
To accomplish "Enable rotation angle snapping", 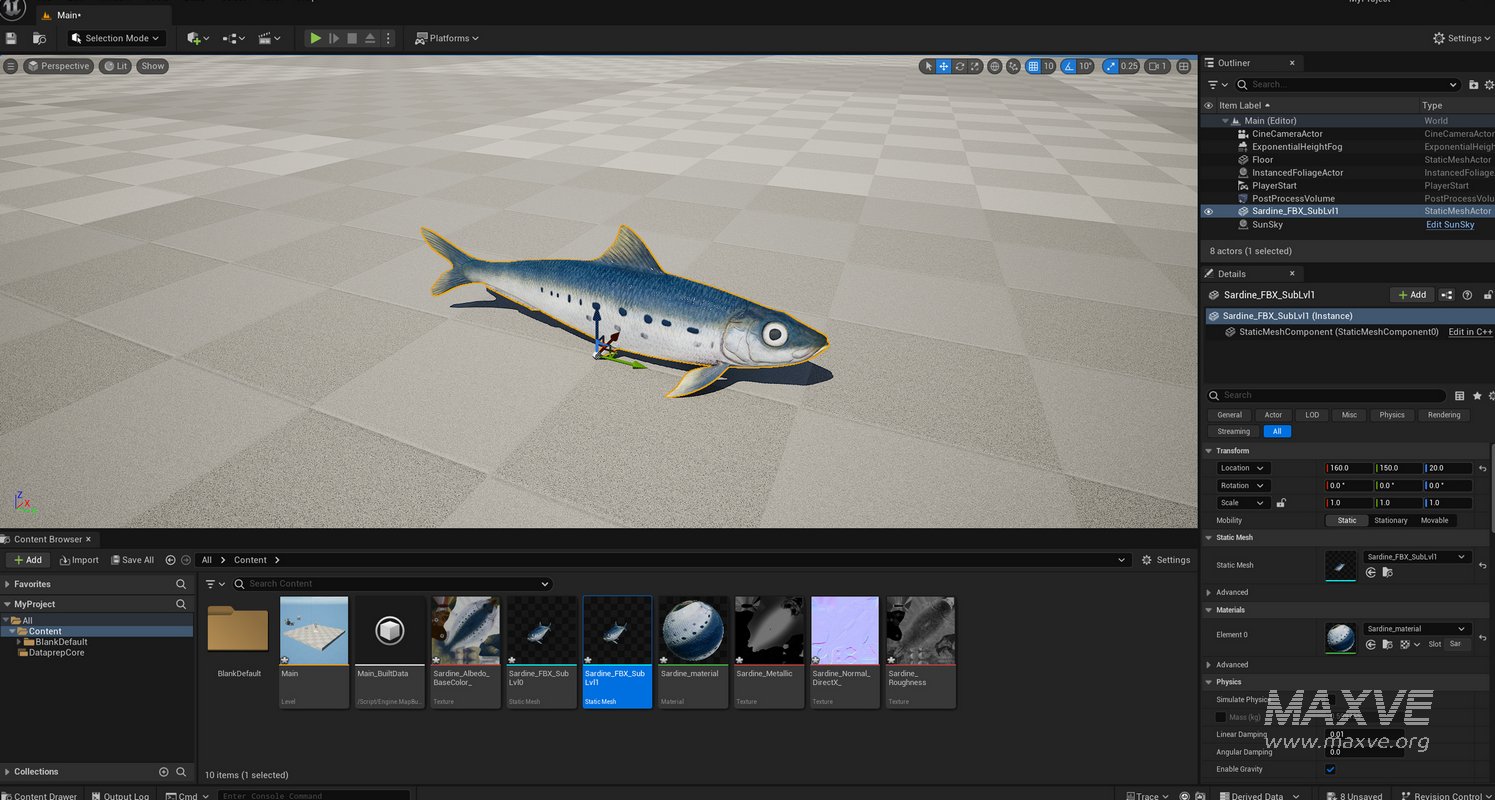I will [x=1069, y=66].
